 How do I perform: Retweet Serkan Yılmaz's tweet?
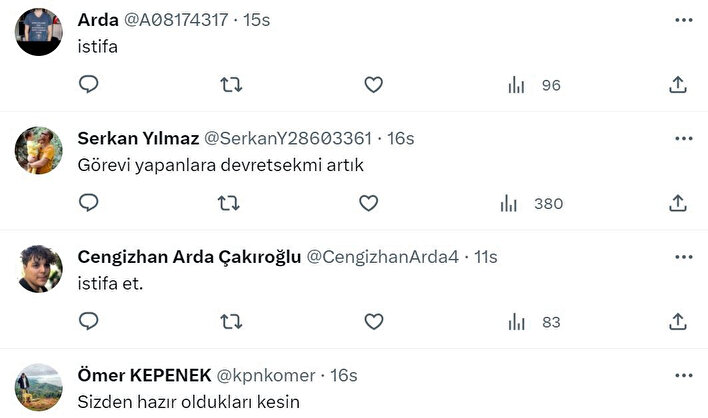228,204
